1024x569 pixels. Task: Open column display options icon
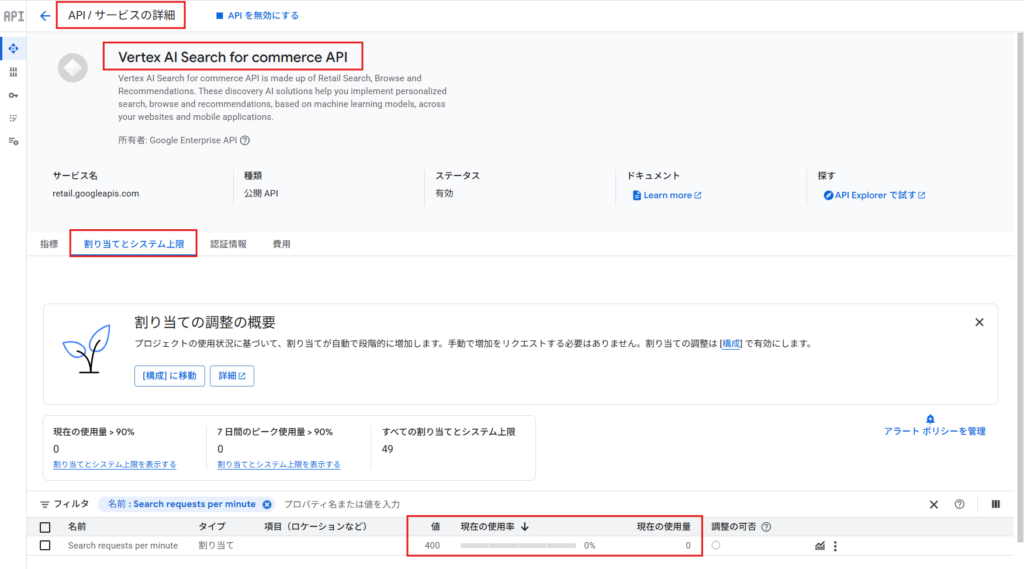click(996, 504)
